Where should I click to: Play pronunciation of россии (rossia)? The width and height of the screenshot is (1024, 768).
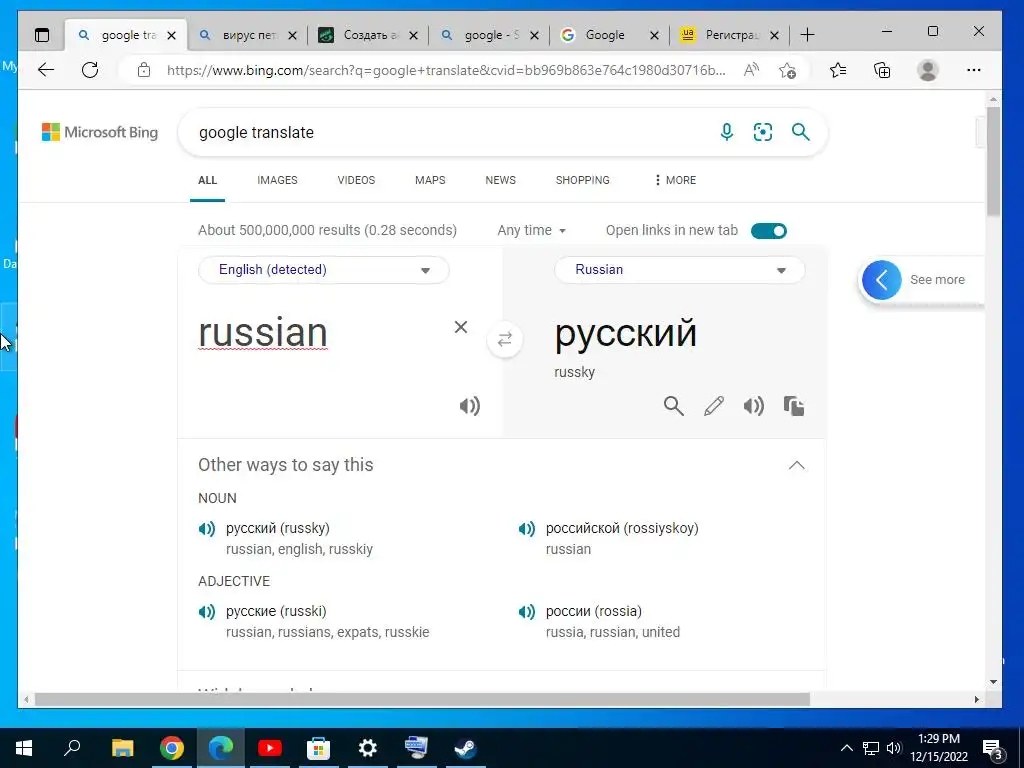[527, 611]
